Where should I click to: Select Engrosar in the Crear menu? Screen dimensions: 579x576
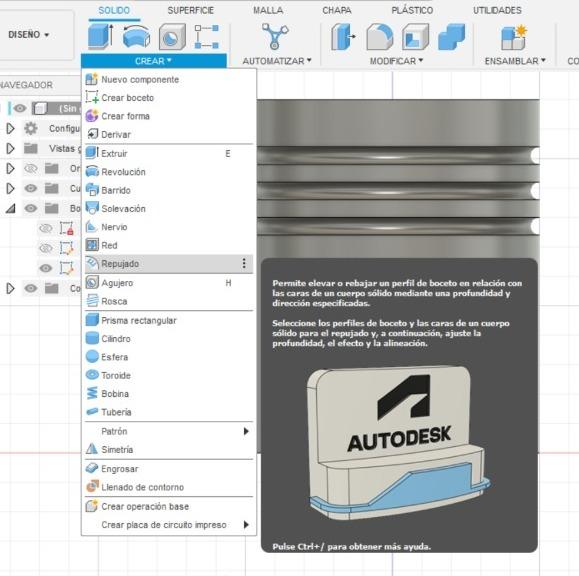point(169,469)
